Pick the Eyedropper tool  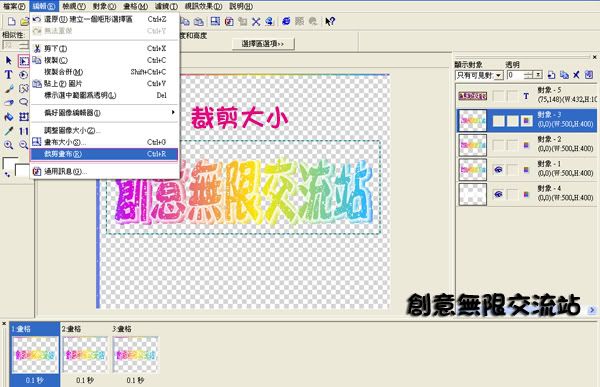click(8, 131)
